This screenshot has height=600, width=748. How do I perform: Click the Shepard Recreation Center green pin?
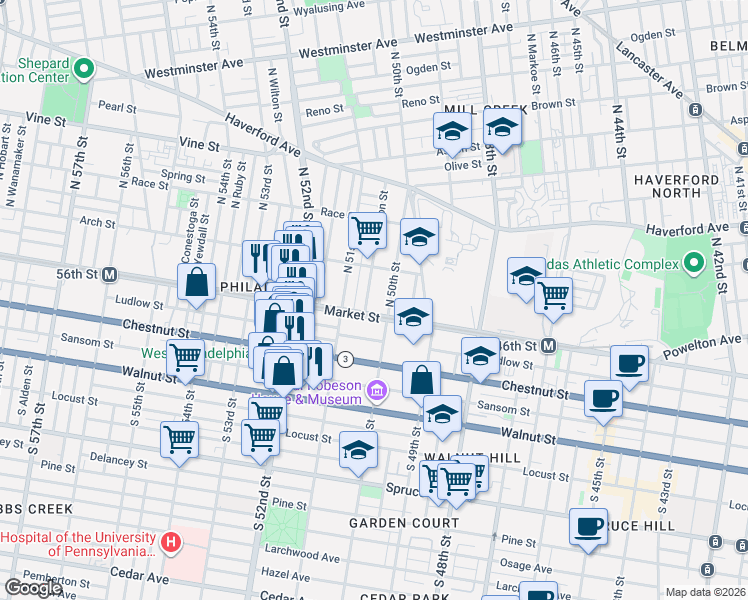click(84, 70)
